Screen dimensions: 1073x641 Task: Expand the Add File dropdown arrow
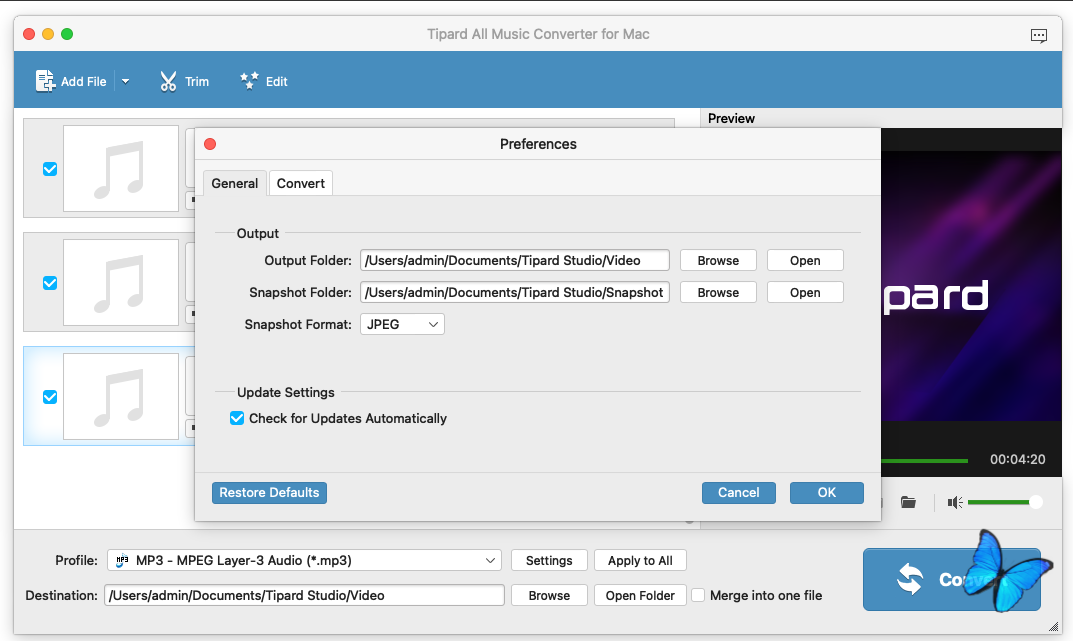tap(125, 81)
